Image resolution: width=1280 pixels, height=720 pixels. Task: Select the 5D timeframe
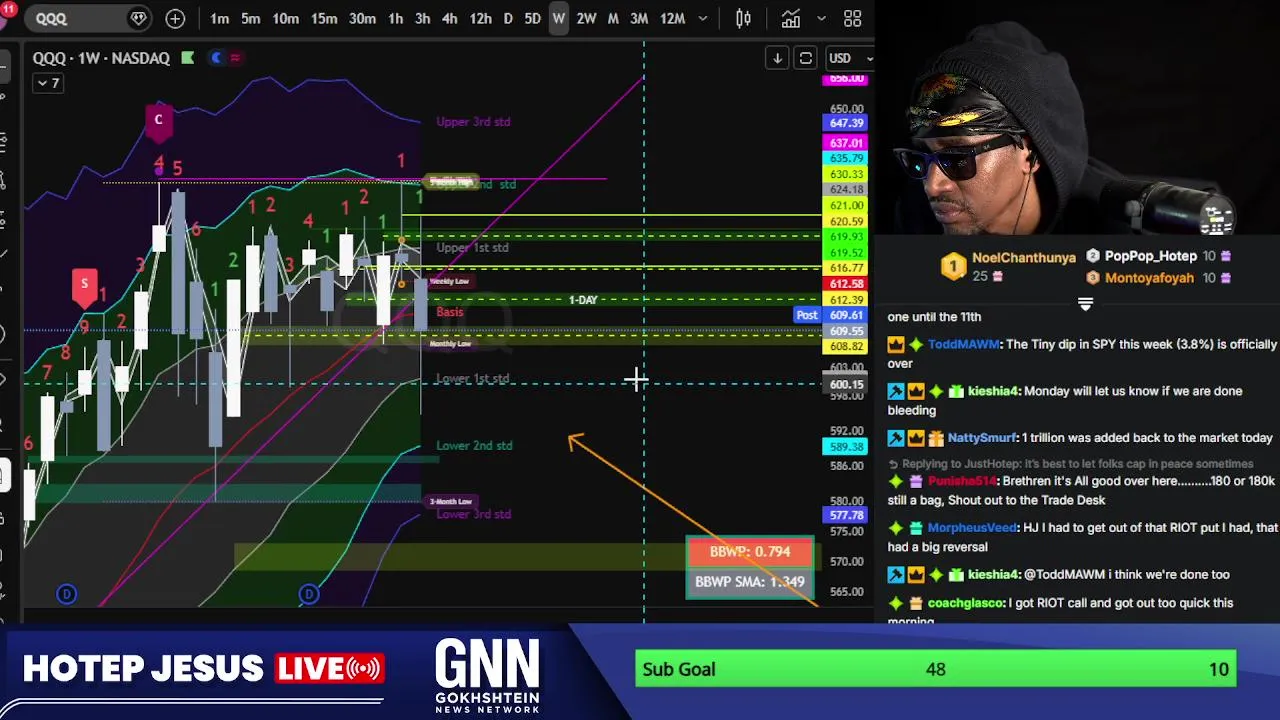(532, 18)
